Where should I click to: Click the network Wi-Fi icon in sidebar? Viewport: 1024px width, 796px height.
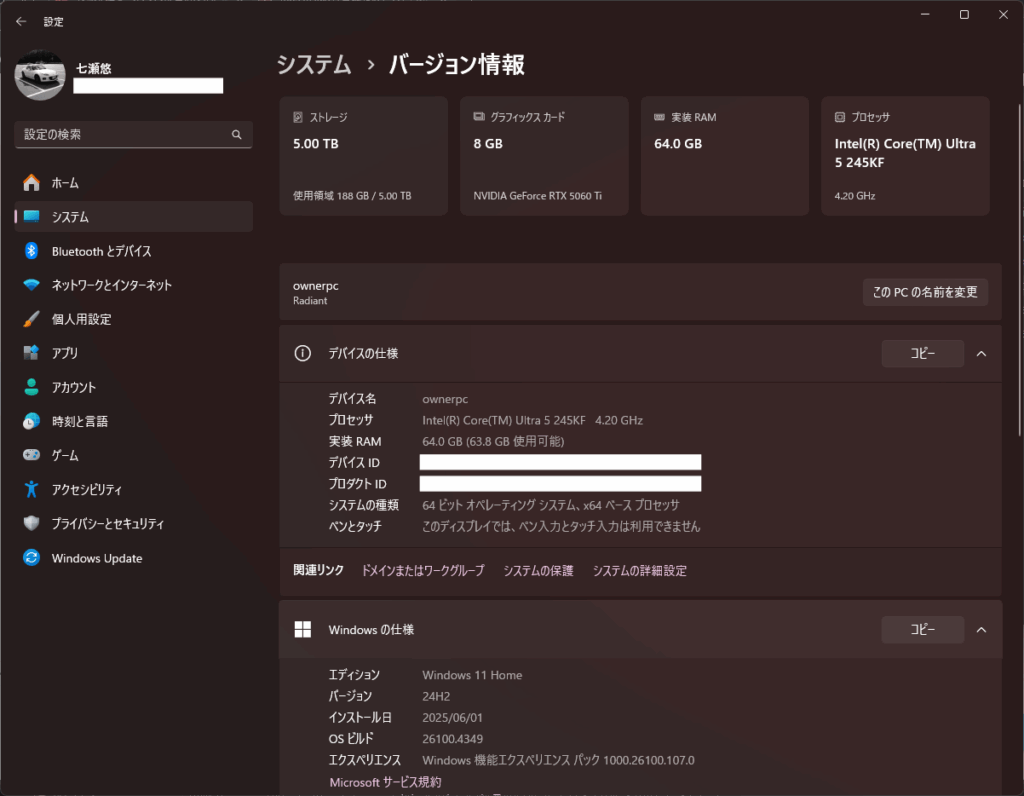click(31, 285)
